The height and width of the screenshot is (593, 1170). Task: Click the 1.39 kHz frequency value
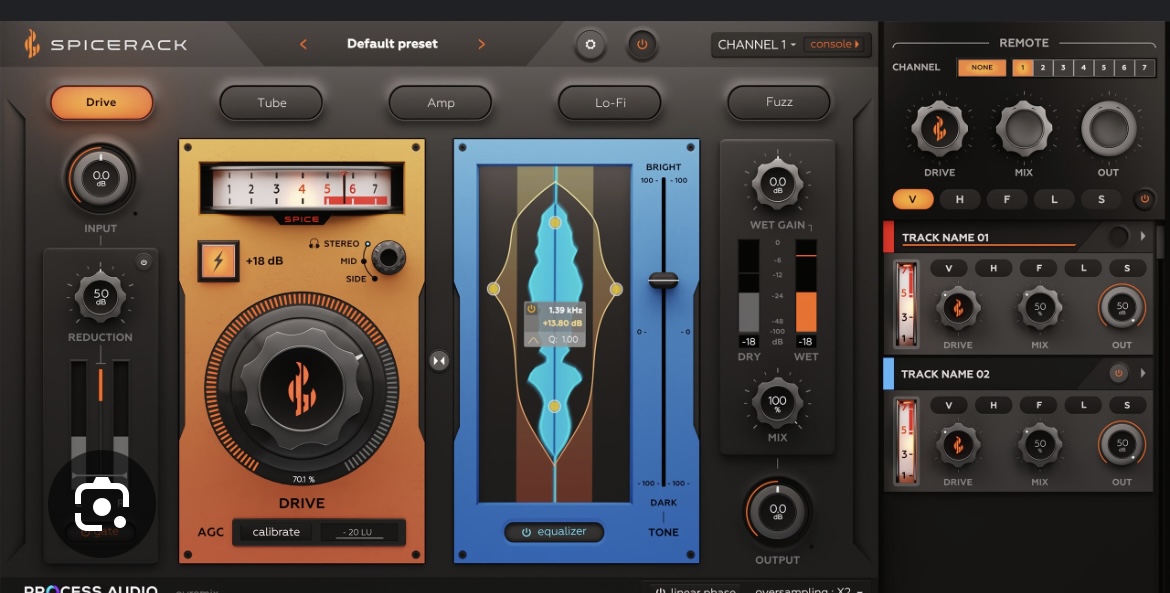566,310
